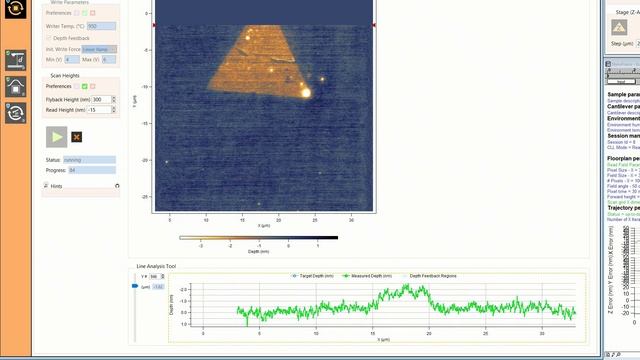Click the left red marker on the scan image
640x360 pixels.
click(154, 25)
